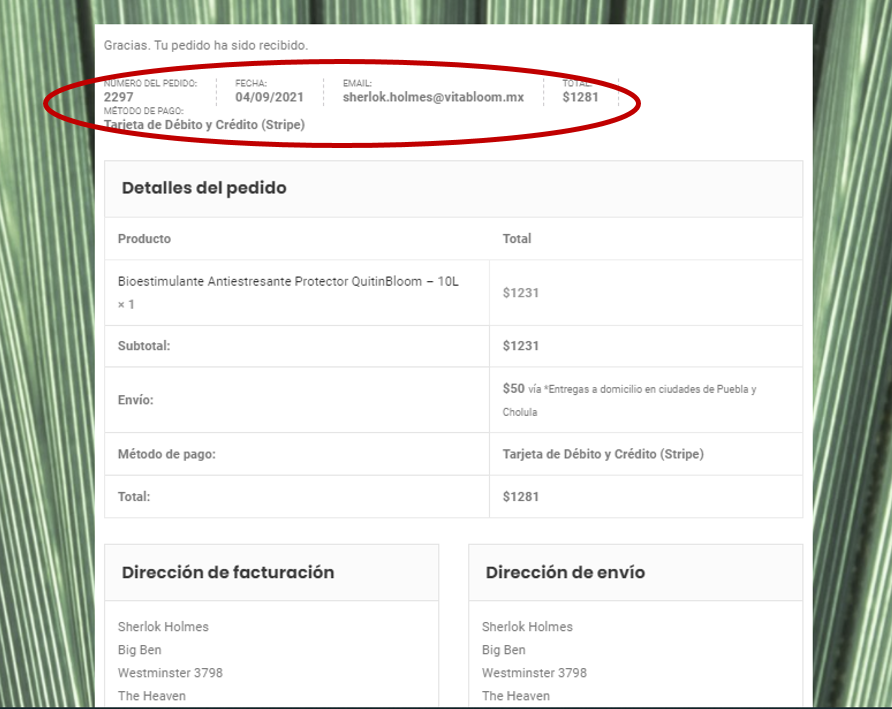Click the 'Dirección de facturación' heading
This screenshot has height=709, width=892.
228,572
